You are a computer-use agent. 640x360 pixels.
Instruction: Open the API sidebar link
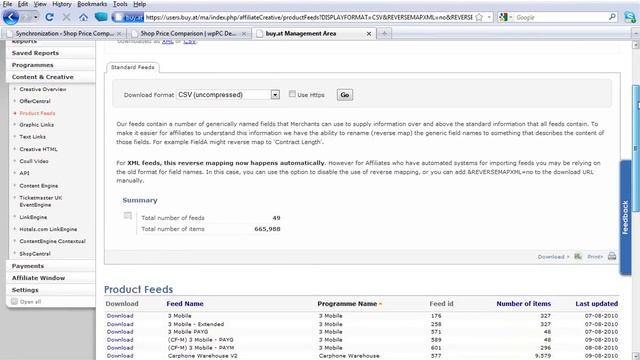[x=24, y=173]
